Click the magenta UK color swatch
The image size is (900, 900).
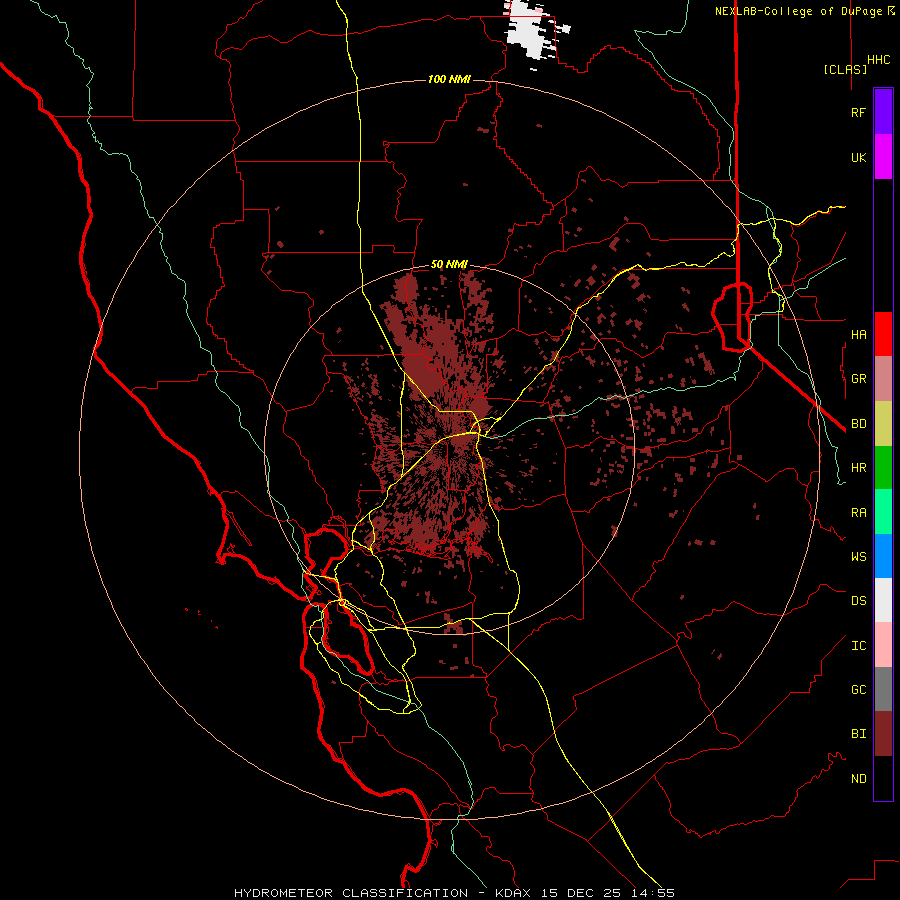click(883, 157)
